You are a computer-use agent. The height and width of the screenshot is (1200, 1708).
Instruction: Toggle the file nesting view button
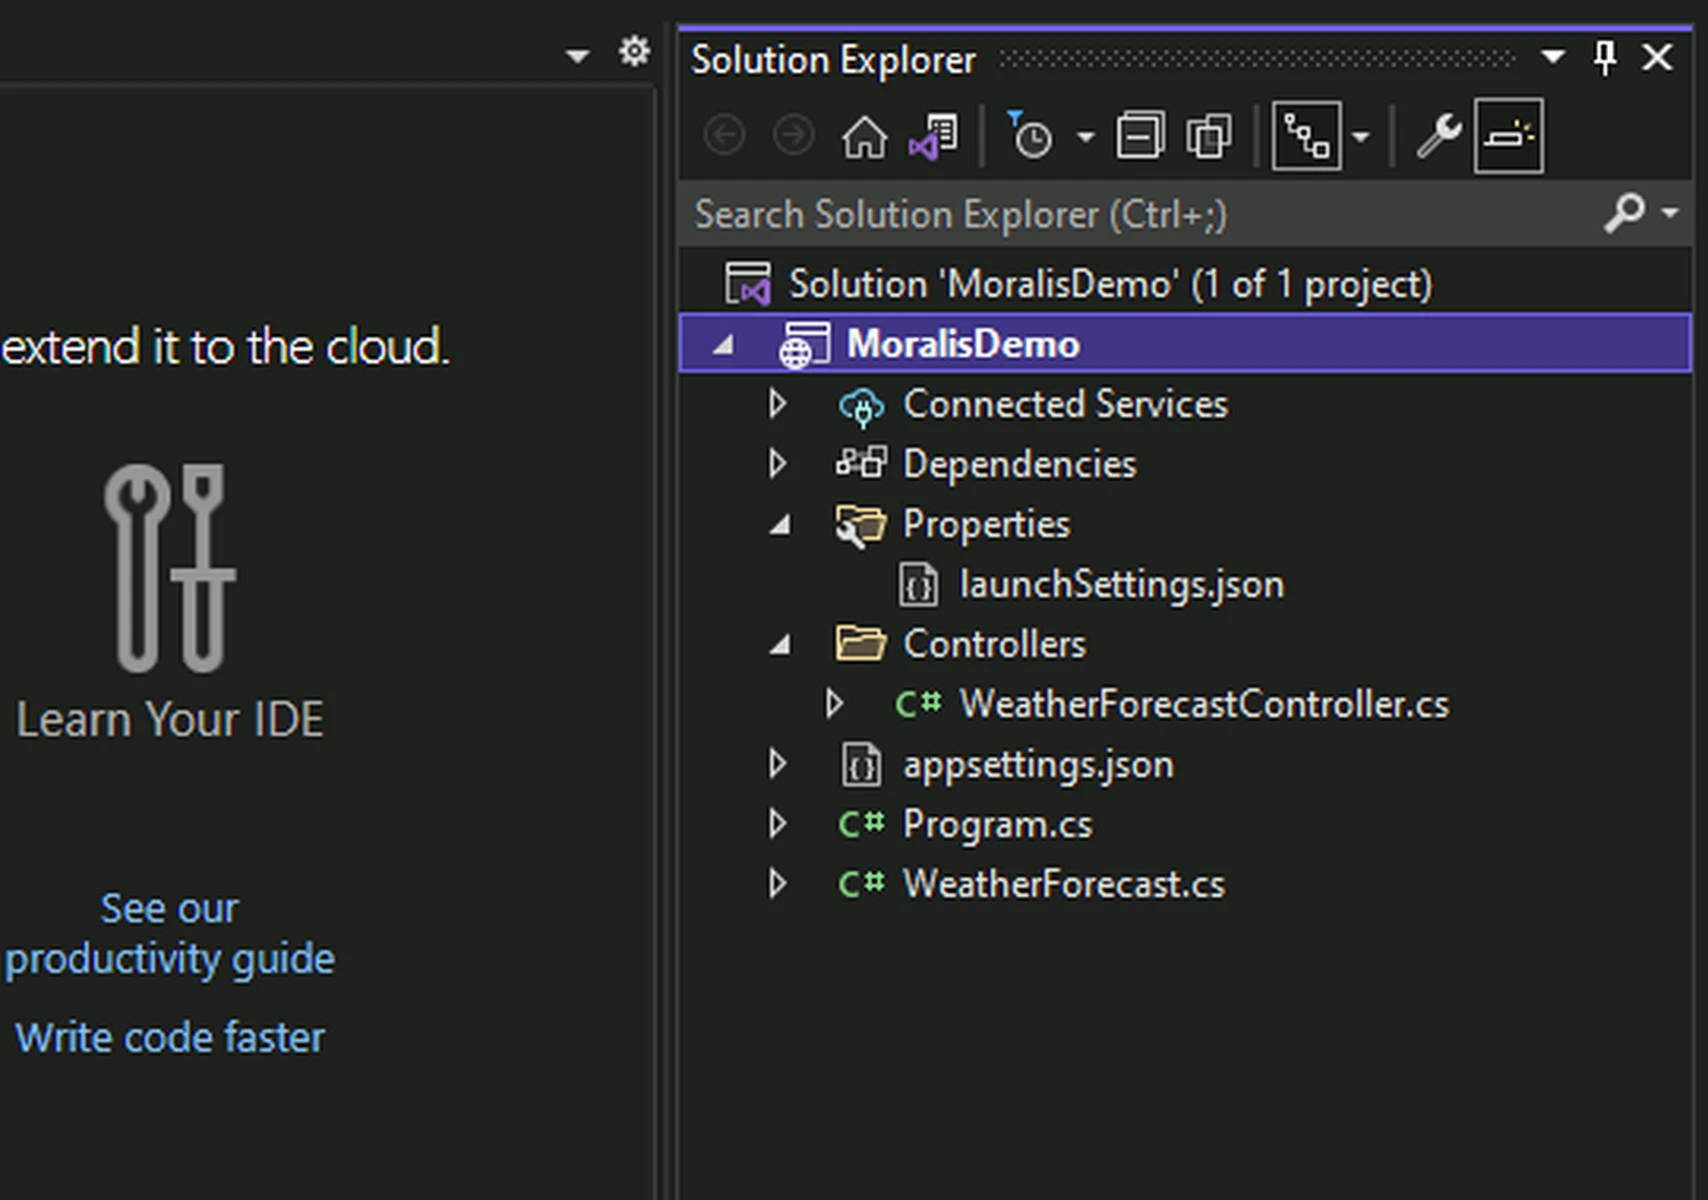[1306, 136]
